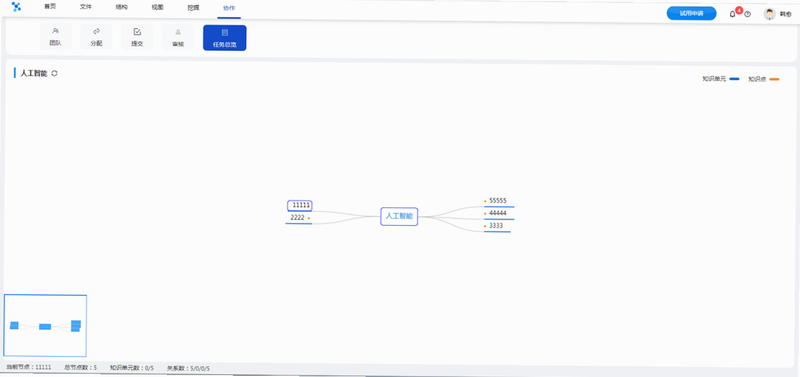Click the minimap overview thumbnail
Image resolution: width=800 pixels, height=377 pixels.
45,325
